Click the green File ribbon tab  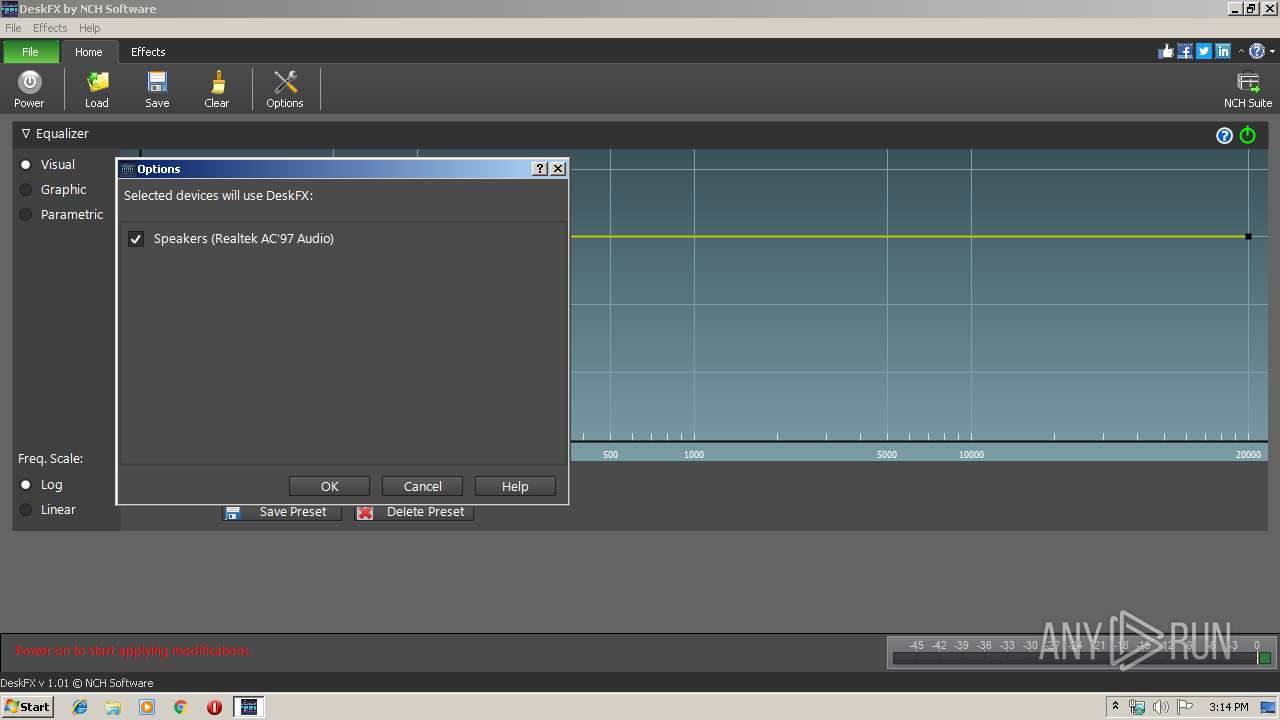pyautogui.click(x=30, y=52)
